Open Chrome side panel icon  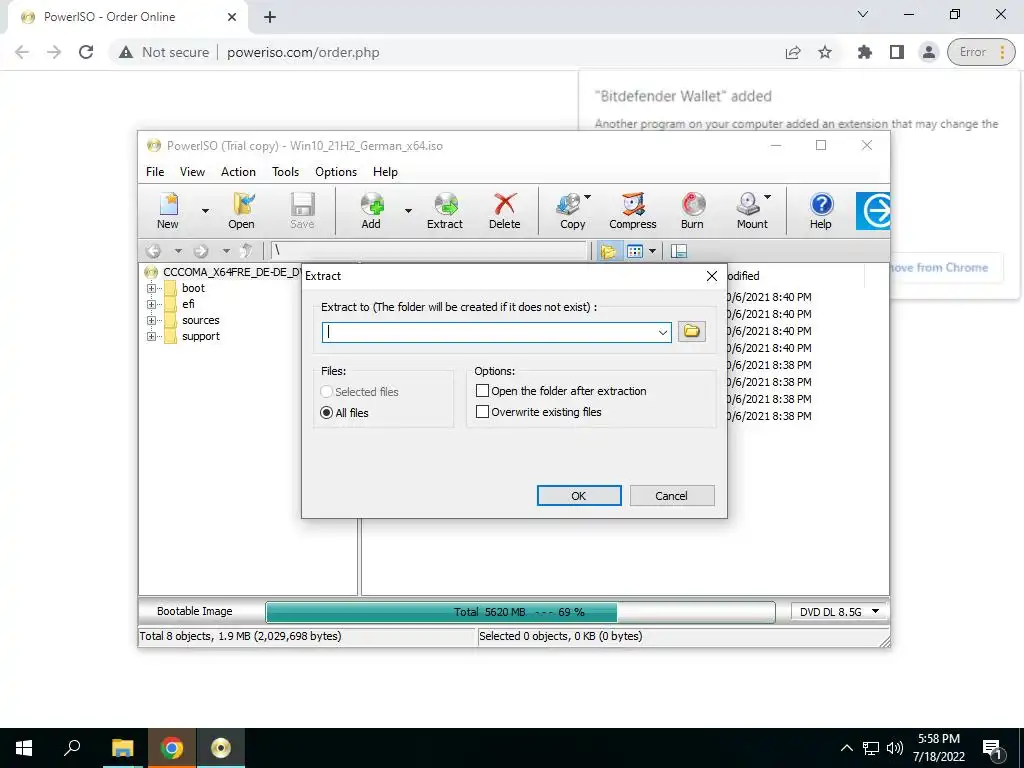pos(897,52)
